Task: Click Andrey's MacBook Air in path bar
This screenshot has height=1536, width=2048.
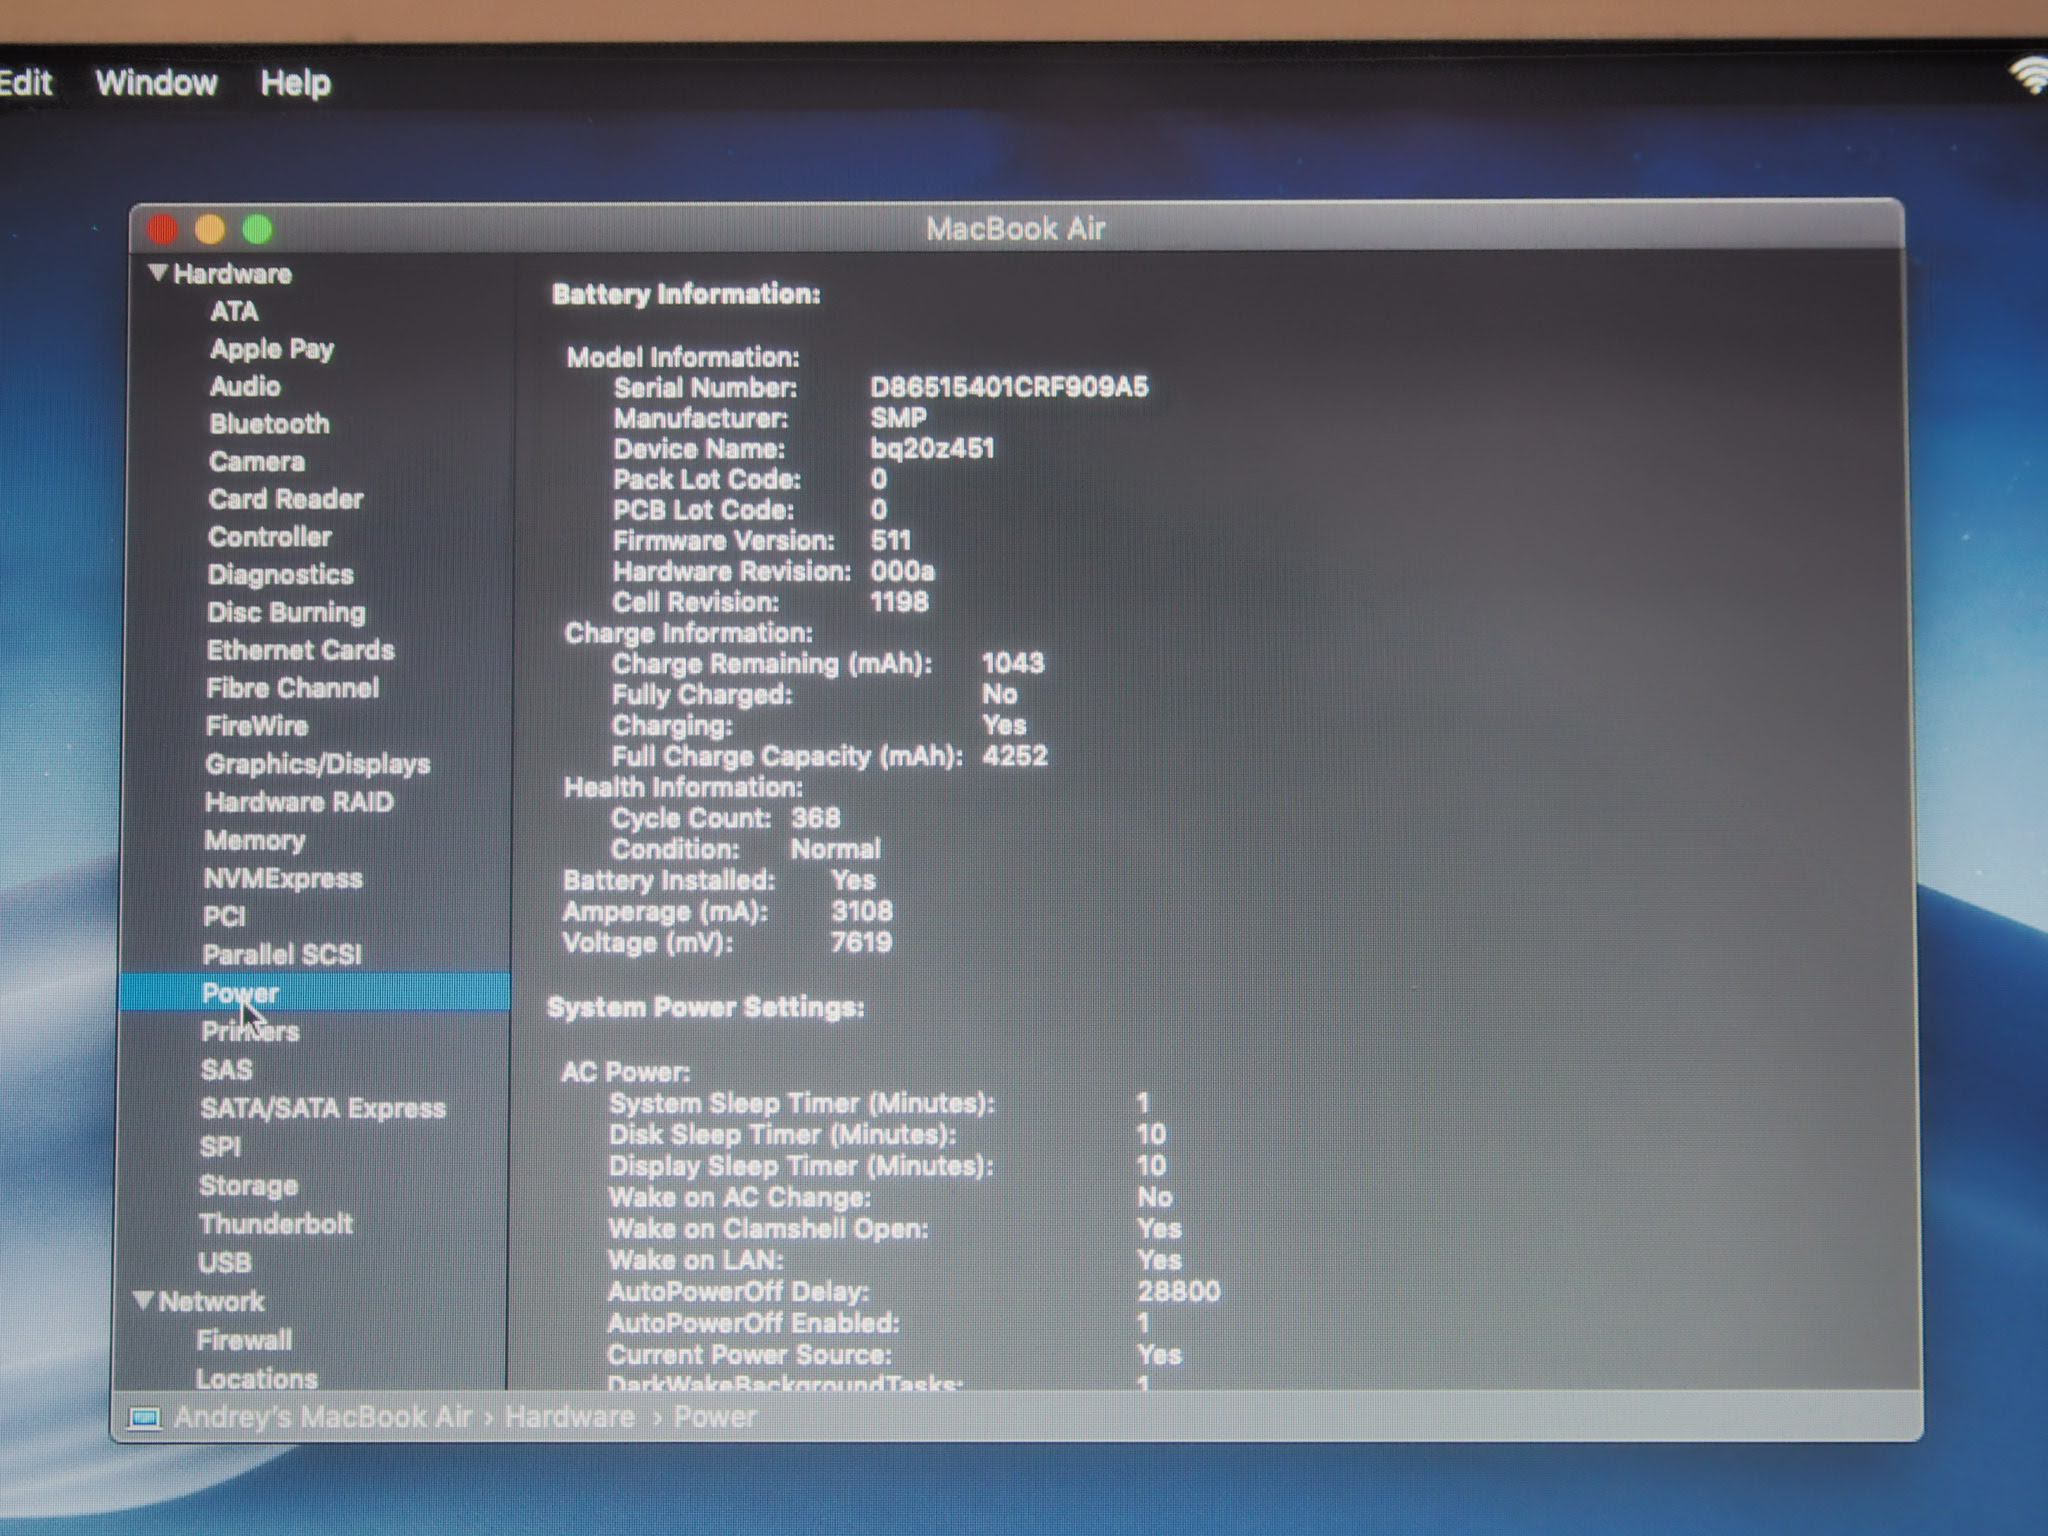Action: [322, 1417]
